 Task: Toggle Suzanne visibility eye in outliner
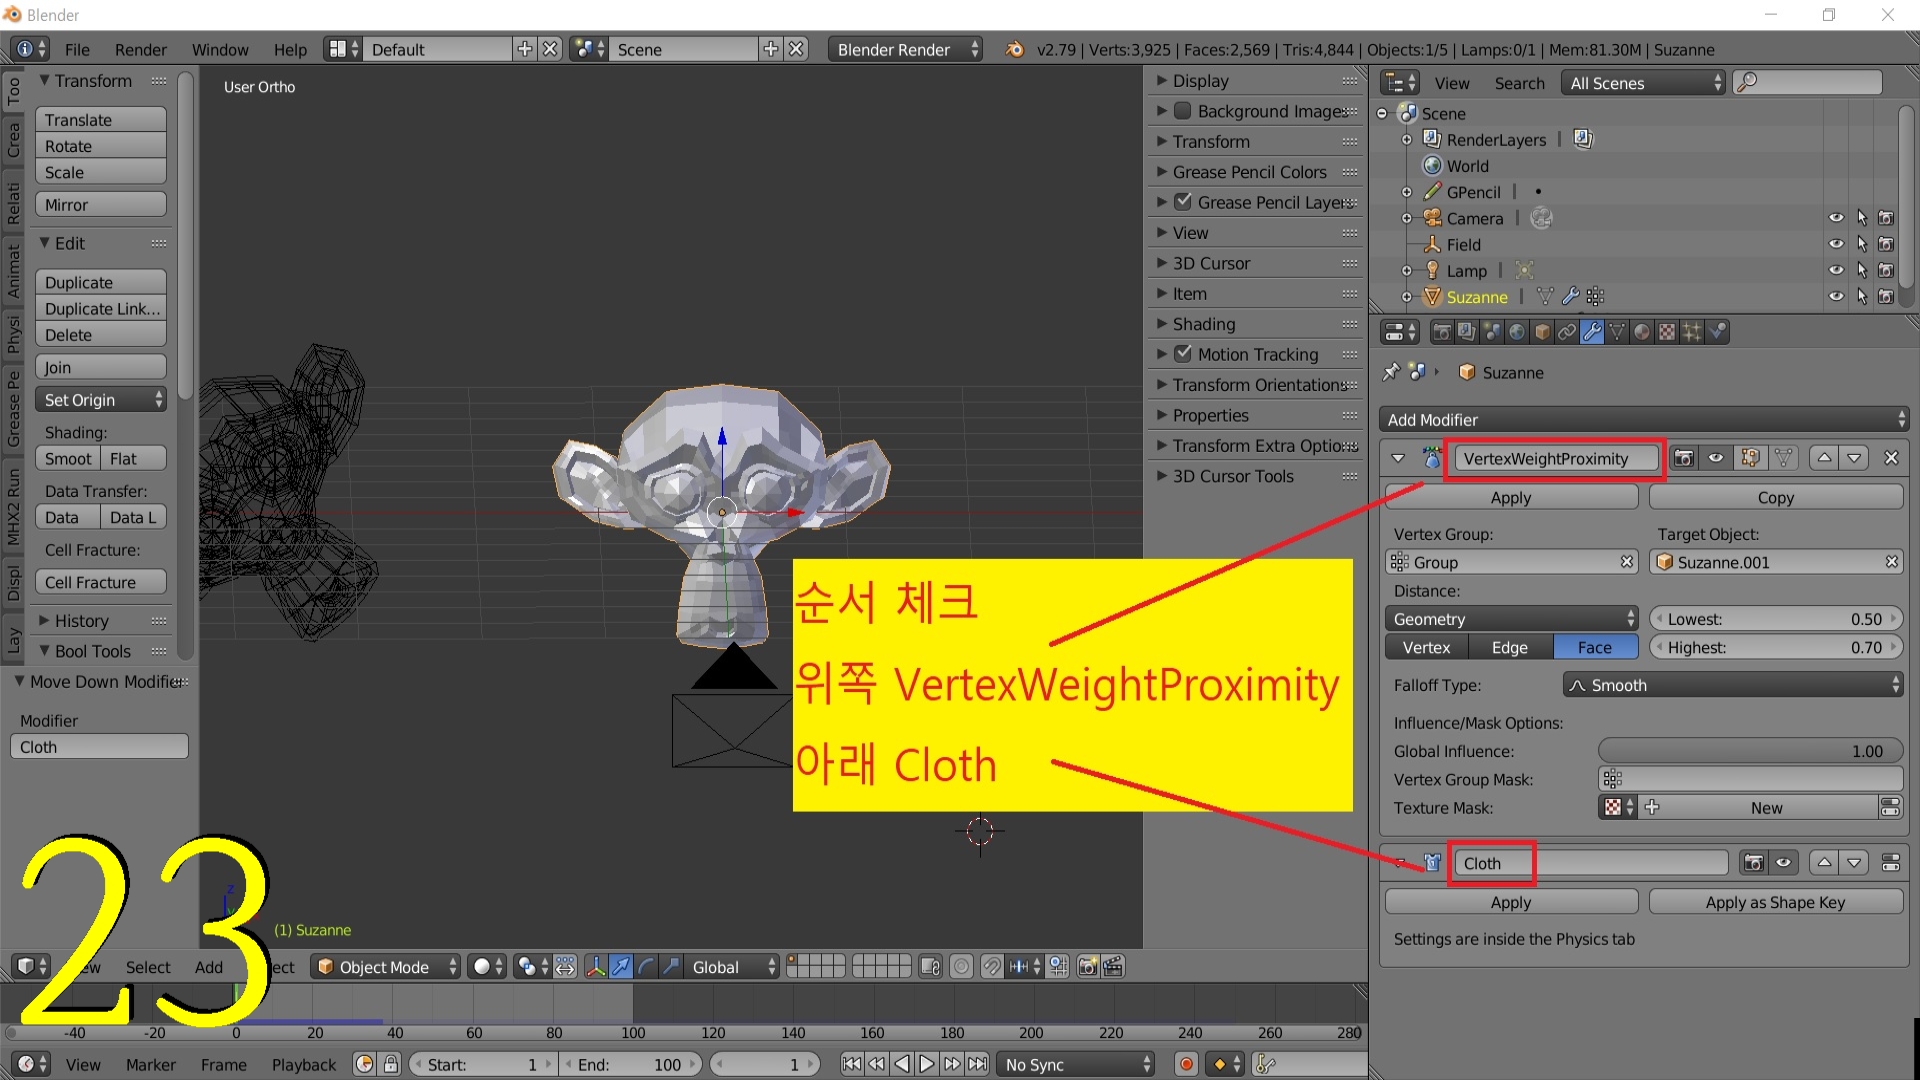tap(1836, 296)
